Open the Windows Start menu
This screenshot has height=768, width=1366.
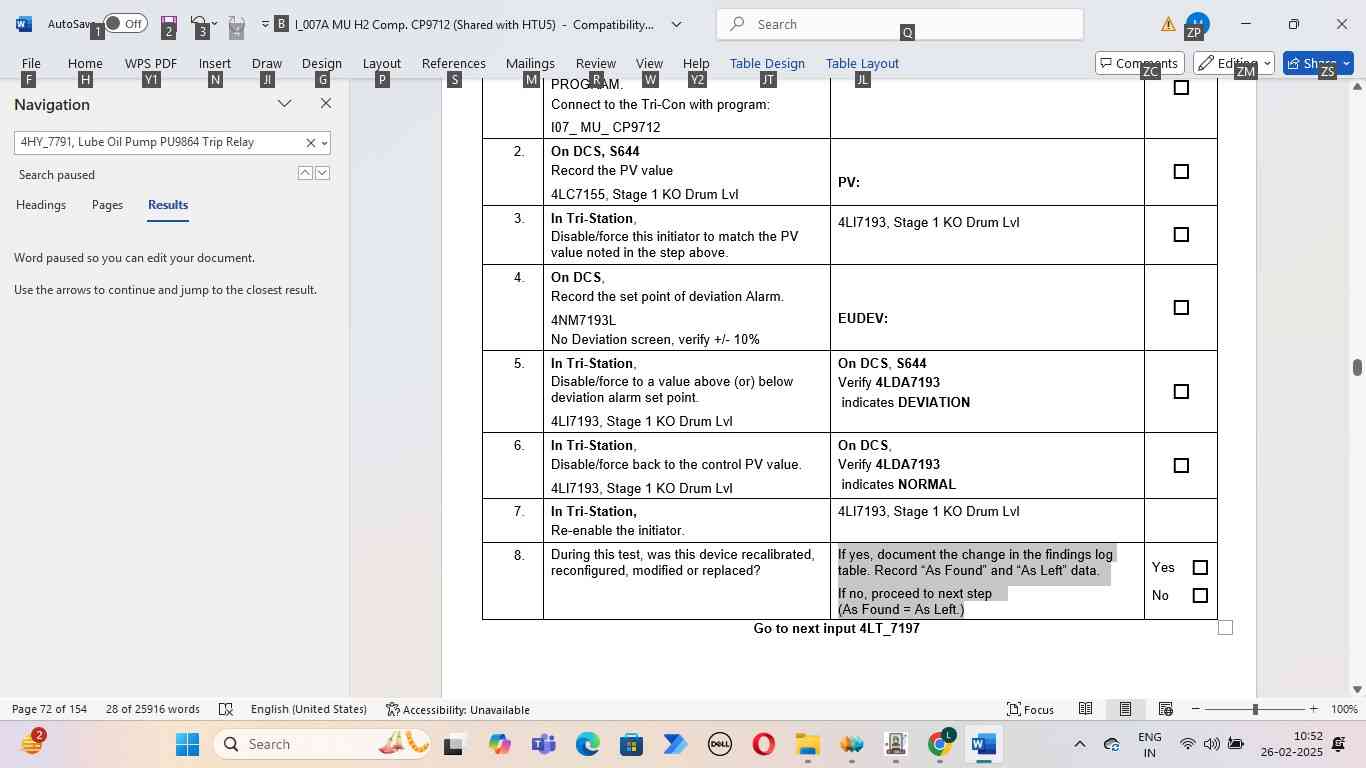188,745
